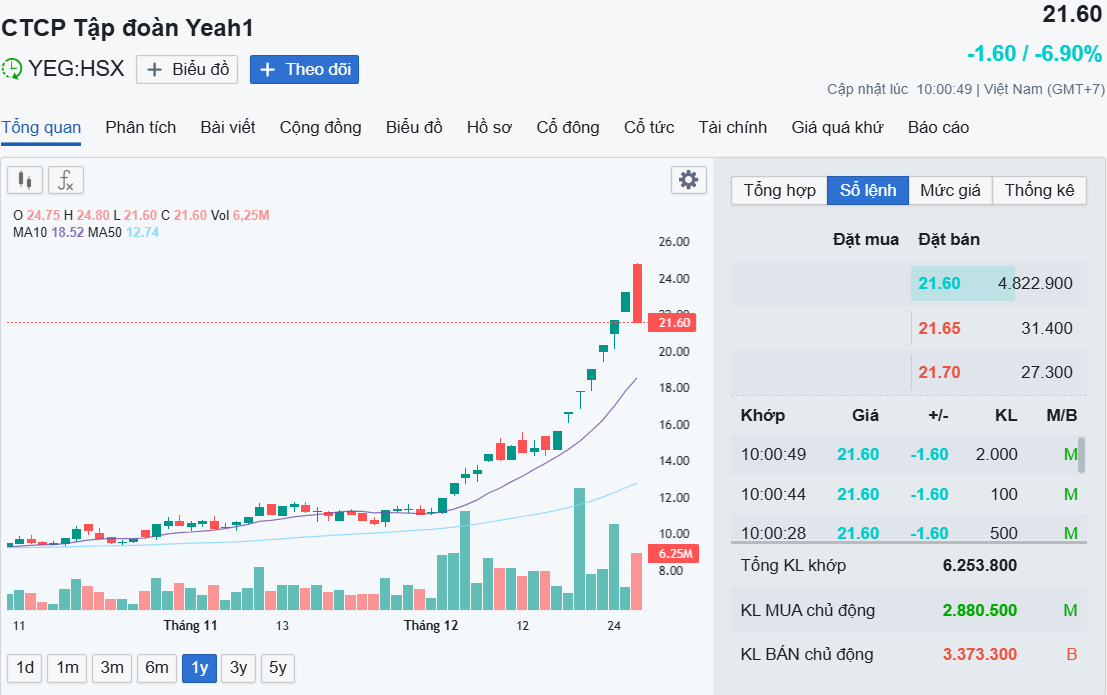
Task: Click the green clock icon beside YEG:HSX
Action: pos(13,69)
